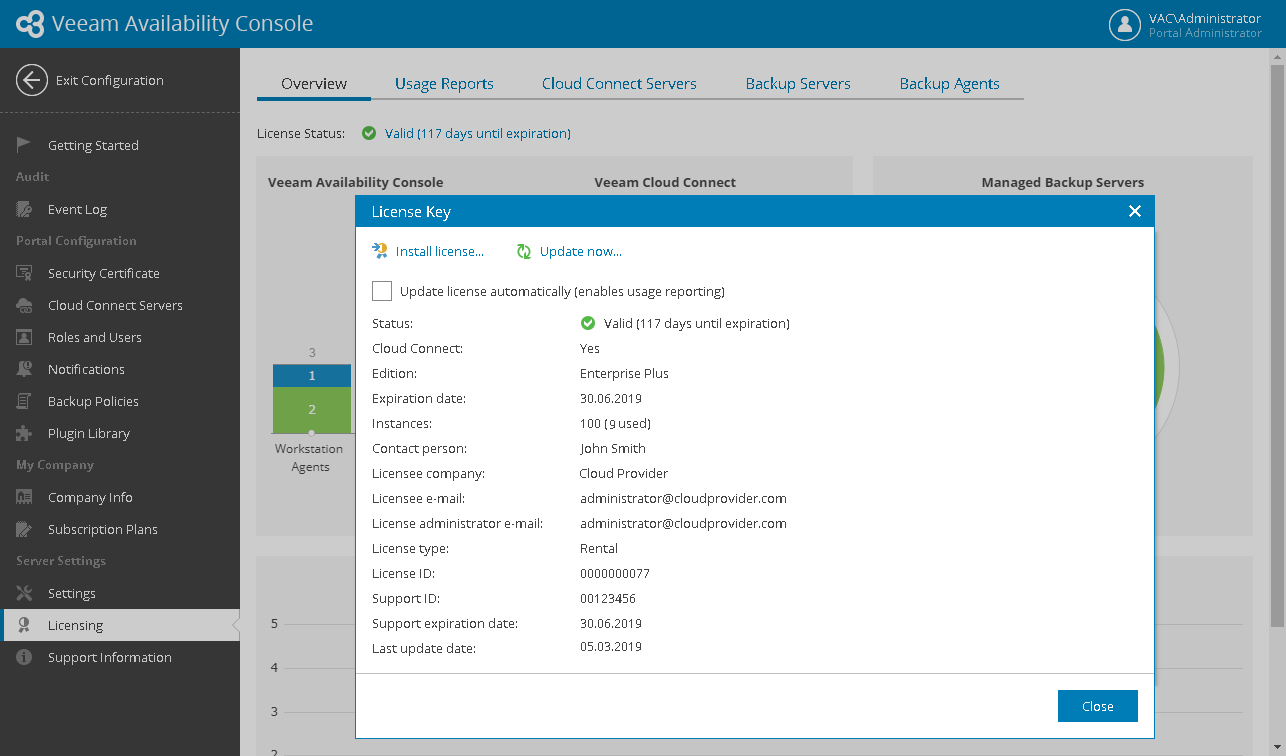Switch to the Usage Reports tab

pos(444,84)
